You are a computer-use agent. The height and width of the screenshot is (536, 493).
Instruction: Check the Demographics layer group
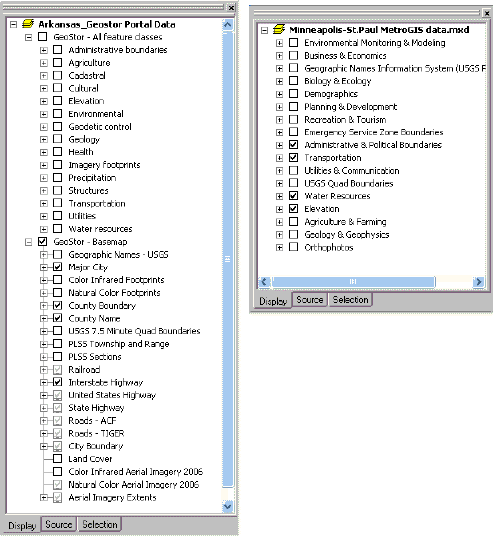coord(293,93)
